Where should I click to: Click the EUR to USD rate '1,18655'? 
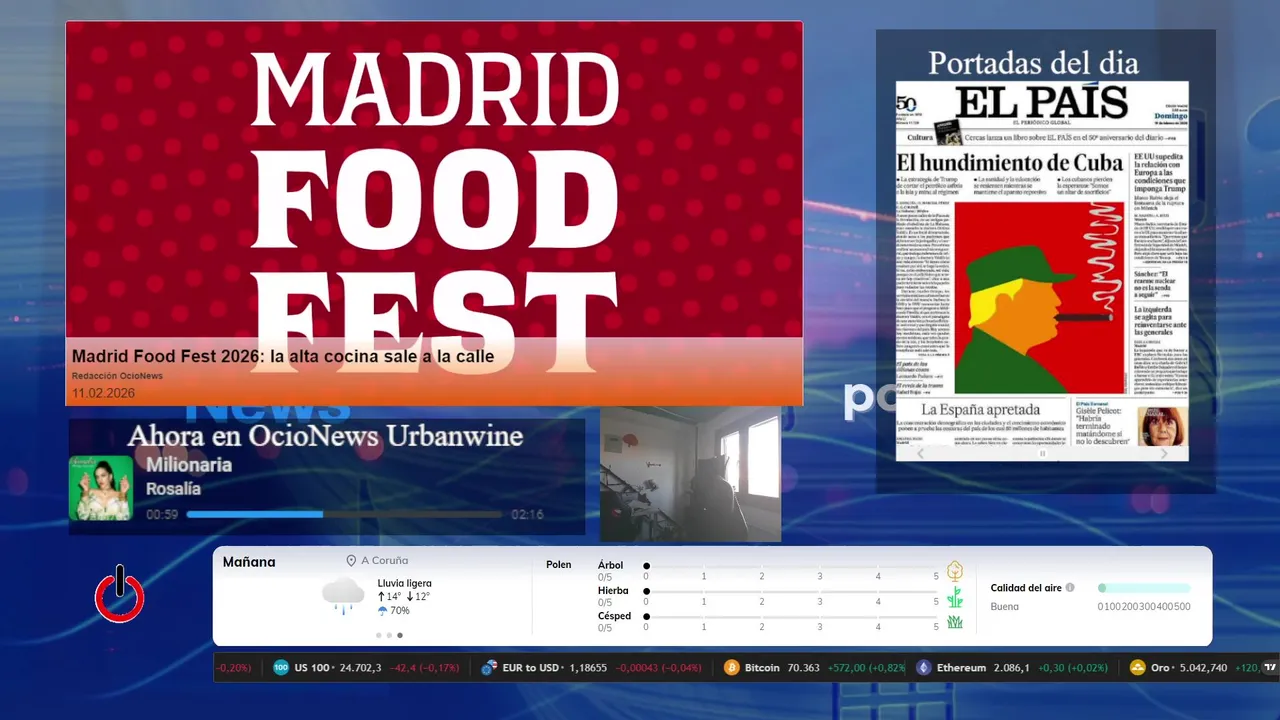coord(588,667)
